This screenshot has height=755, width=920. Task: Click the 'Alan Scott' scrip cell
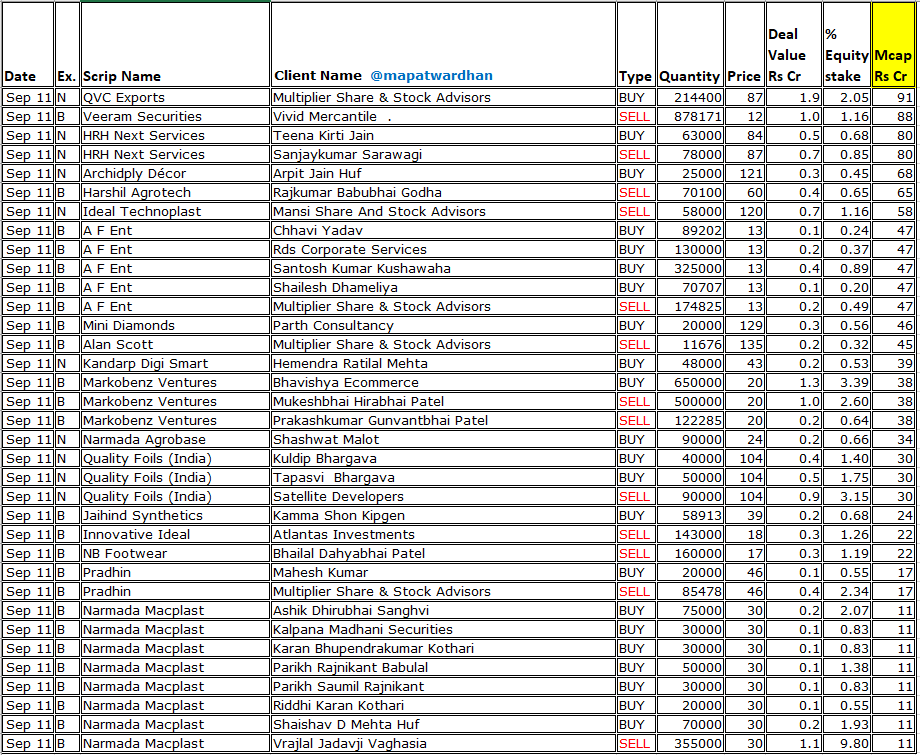175,344
